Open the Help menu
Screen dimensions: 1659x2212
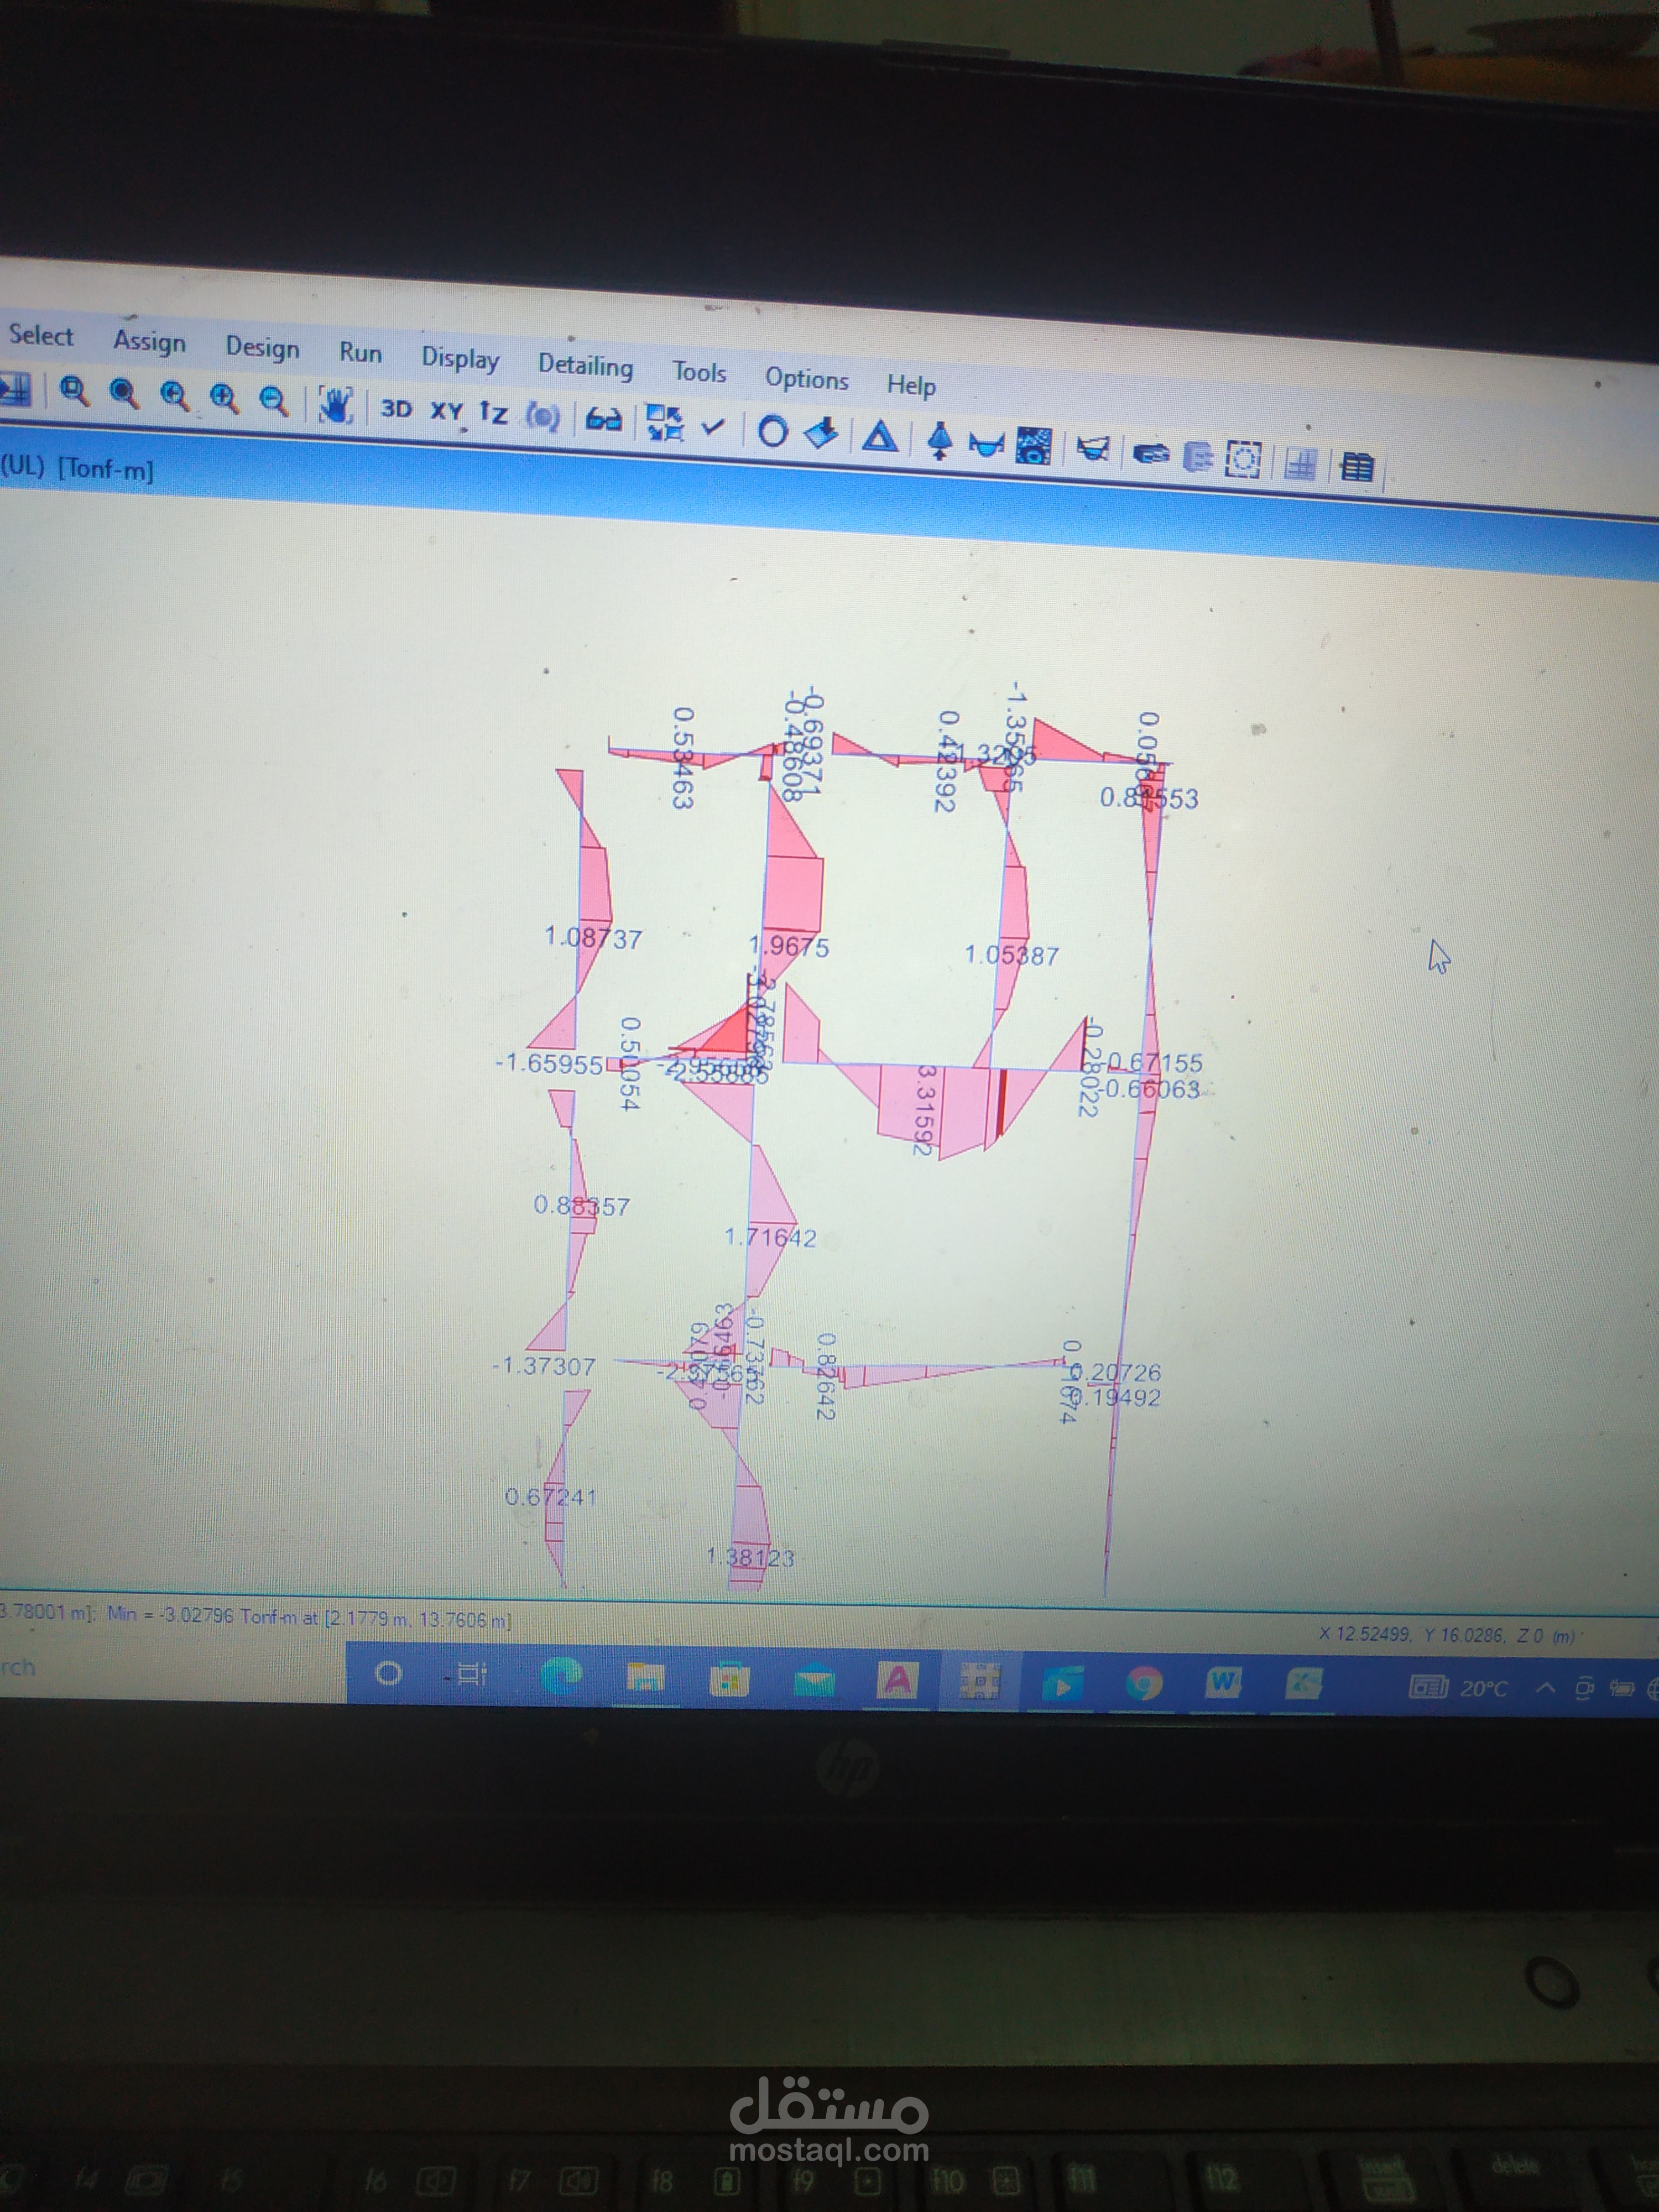pyautogui.click(x=911, y=385)
